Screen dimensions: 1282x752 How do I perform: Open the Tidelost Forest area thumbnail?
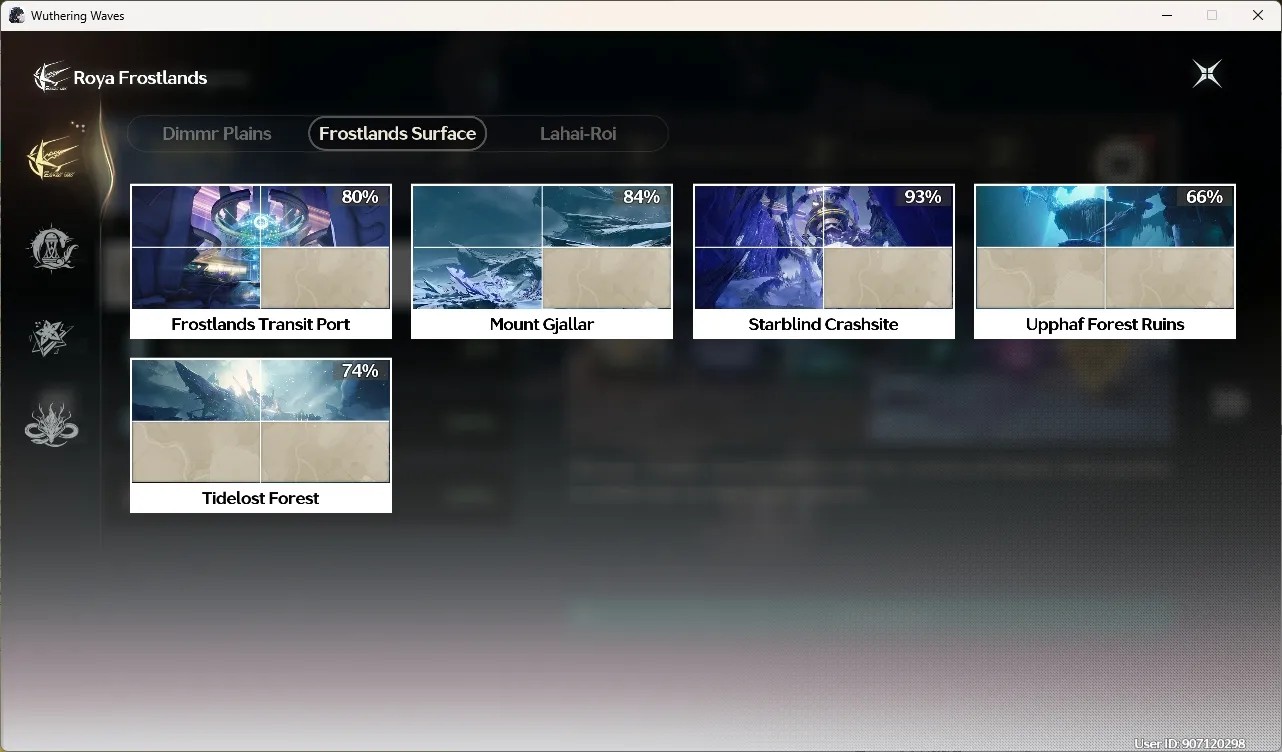(261, 421)
